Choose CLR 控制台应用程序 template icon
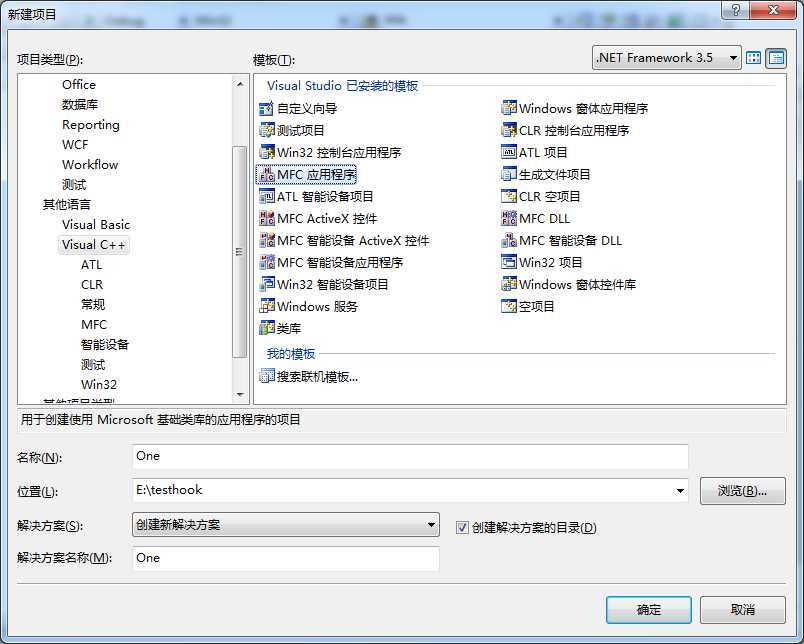804x644 pixels. 509,130
